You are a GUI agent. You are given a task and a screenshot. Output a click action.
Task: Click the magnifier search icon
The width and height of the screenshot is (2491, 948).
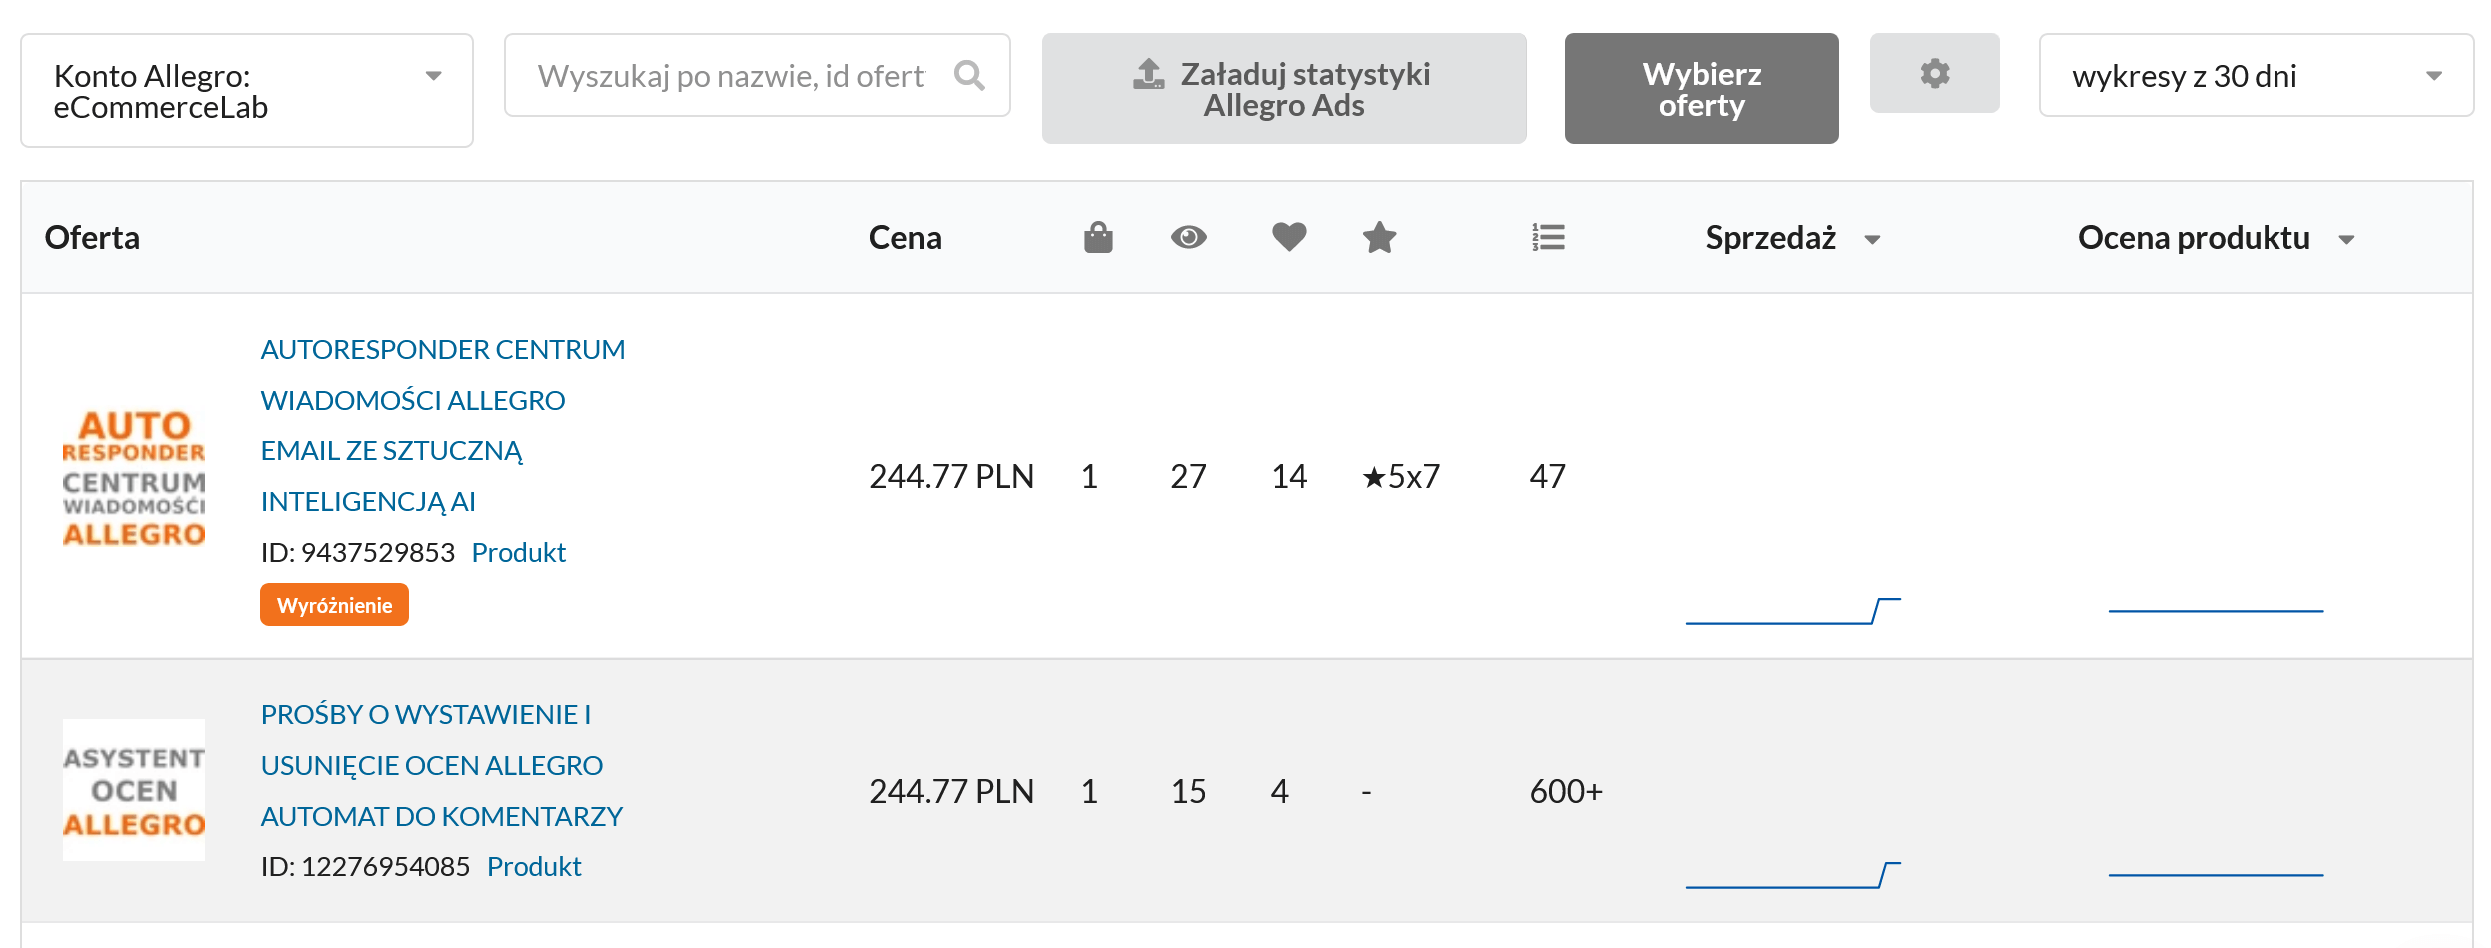point(969,76)
